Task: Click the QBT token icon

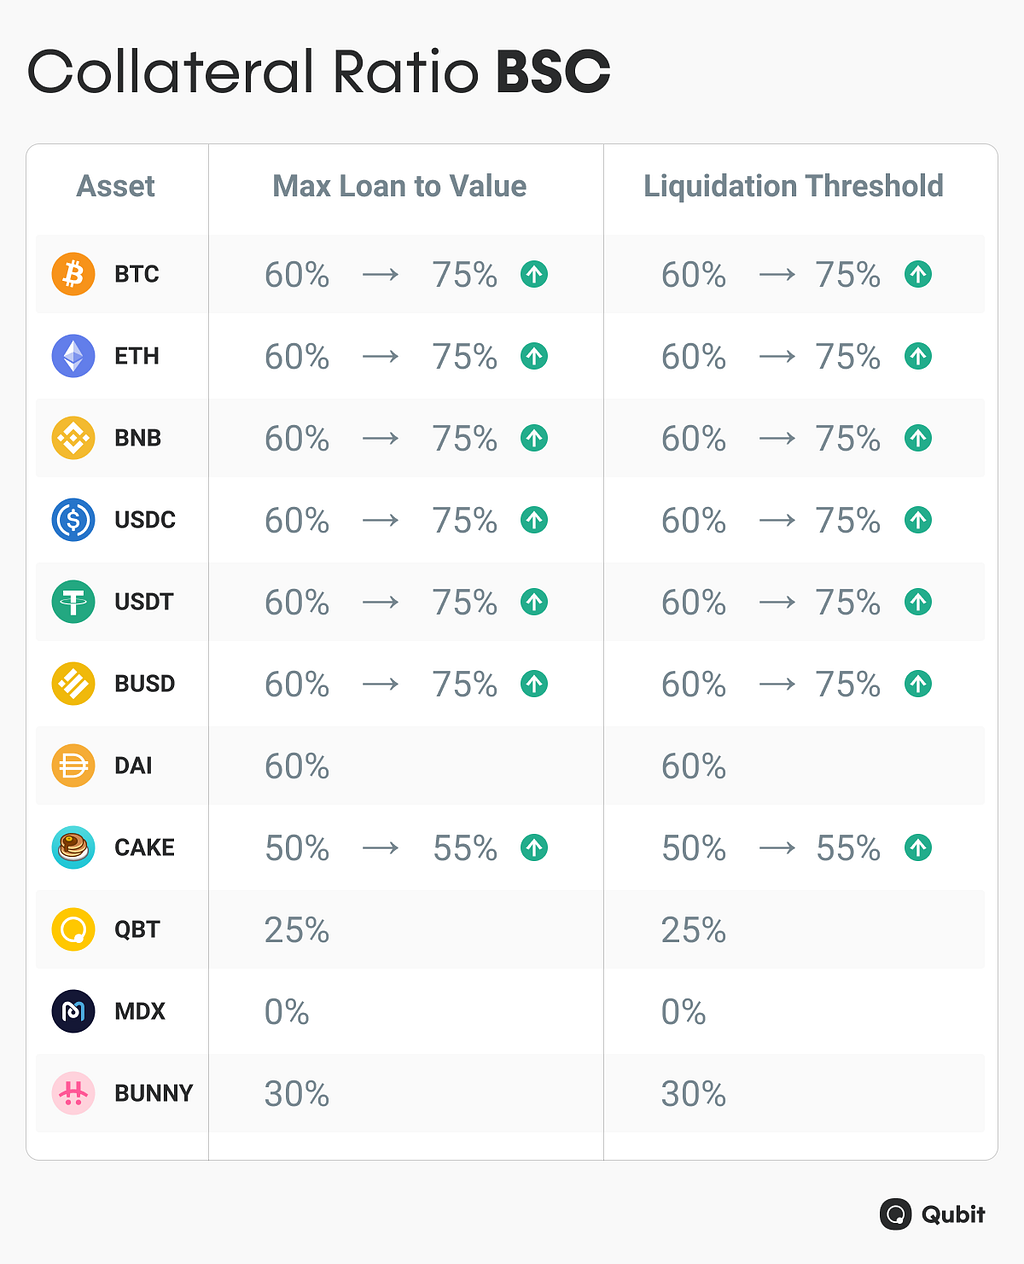Action: (73, 930)
